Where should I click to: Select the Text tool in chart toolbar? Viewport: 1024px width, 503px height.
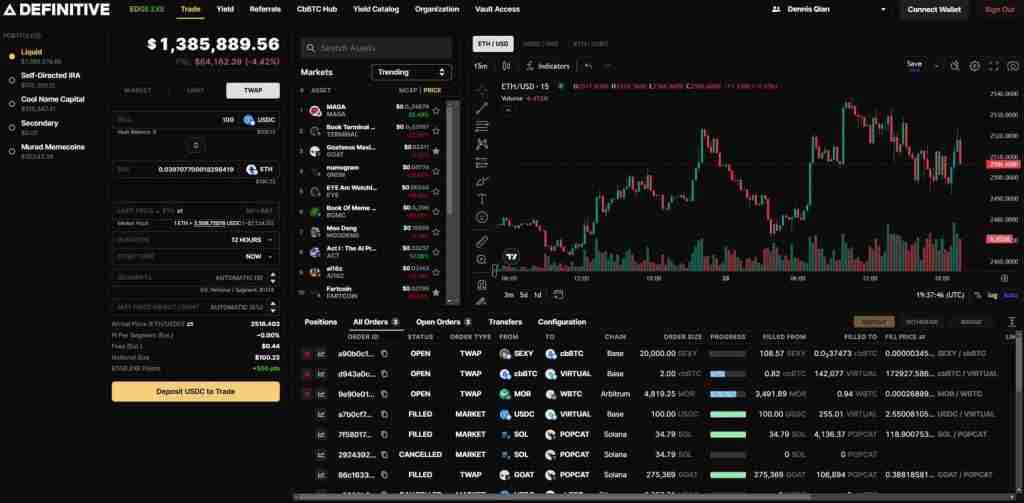point(482,199)
